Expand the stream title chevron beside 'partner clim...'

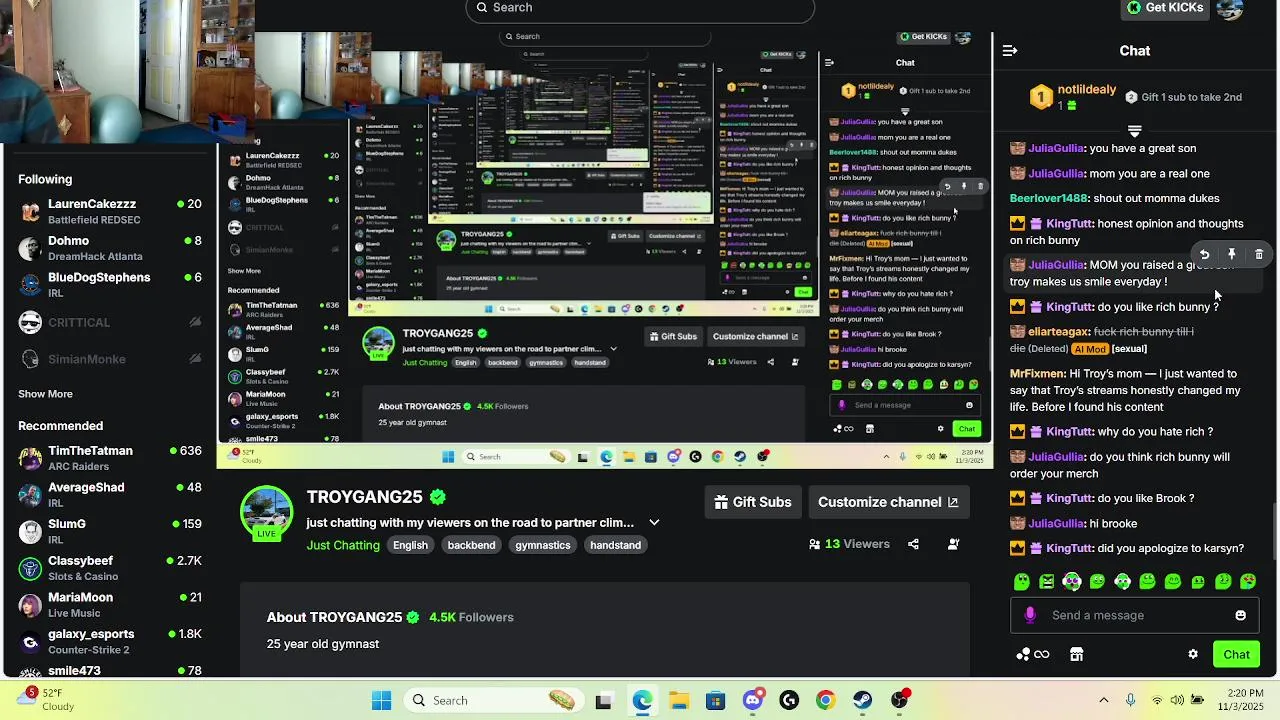click(654, 522)
